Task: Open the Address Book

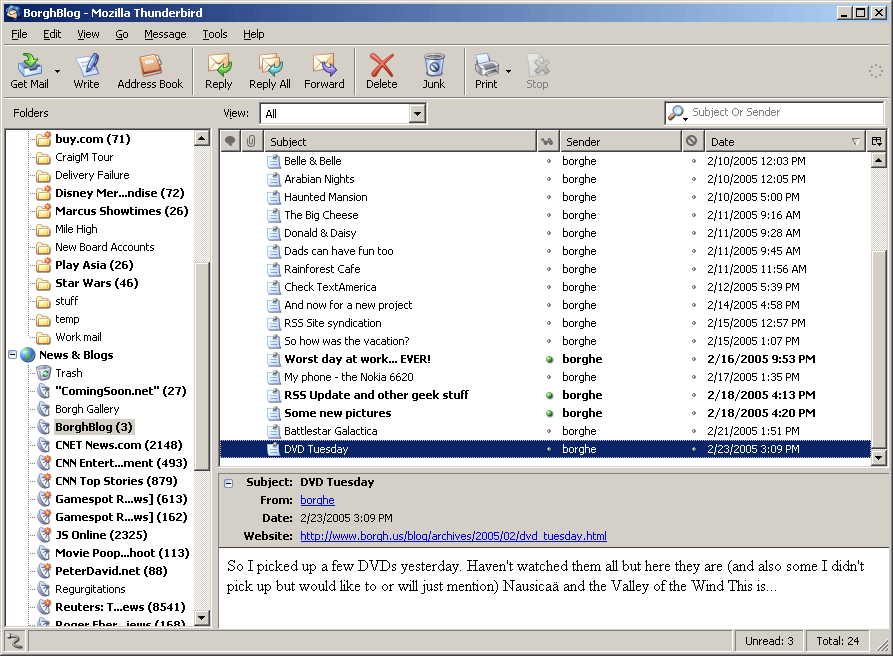Action: [150, 71]
